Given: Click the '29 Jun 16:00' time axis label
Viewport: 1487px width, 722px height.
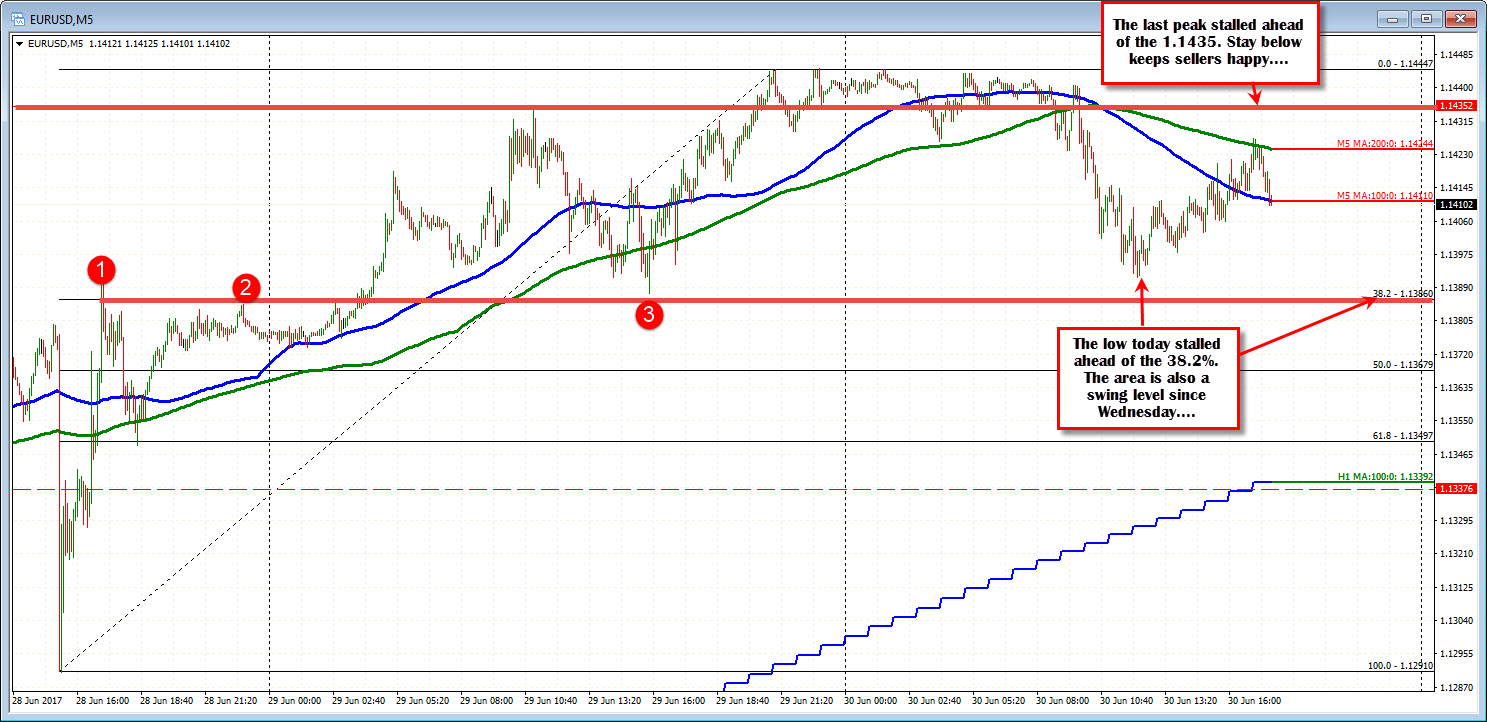Looking at the screenshot, I should 678,701.
